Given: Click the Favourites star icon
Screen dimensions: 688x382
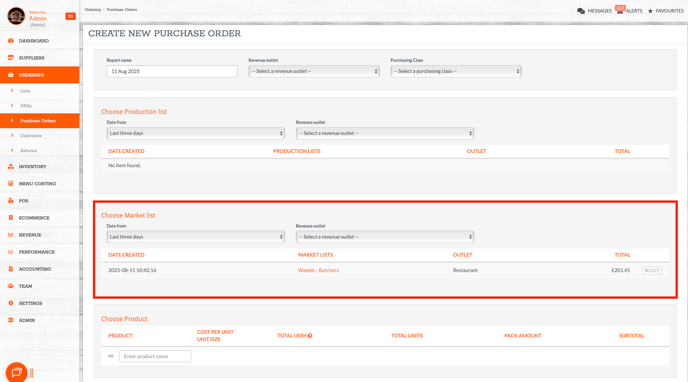Looking at the screenshot, I should coord(650,11).
